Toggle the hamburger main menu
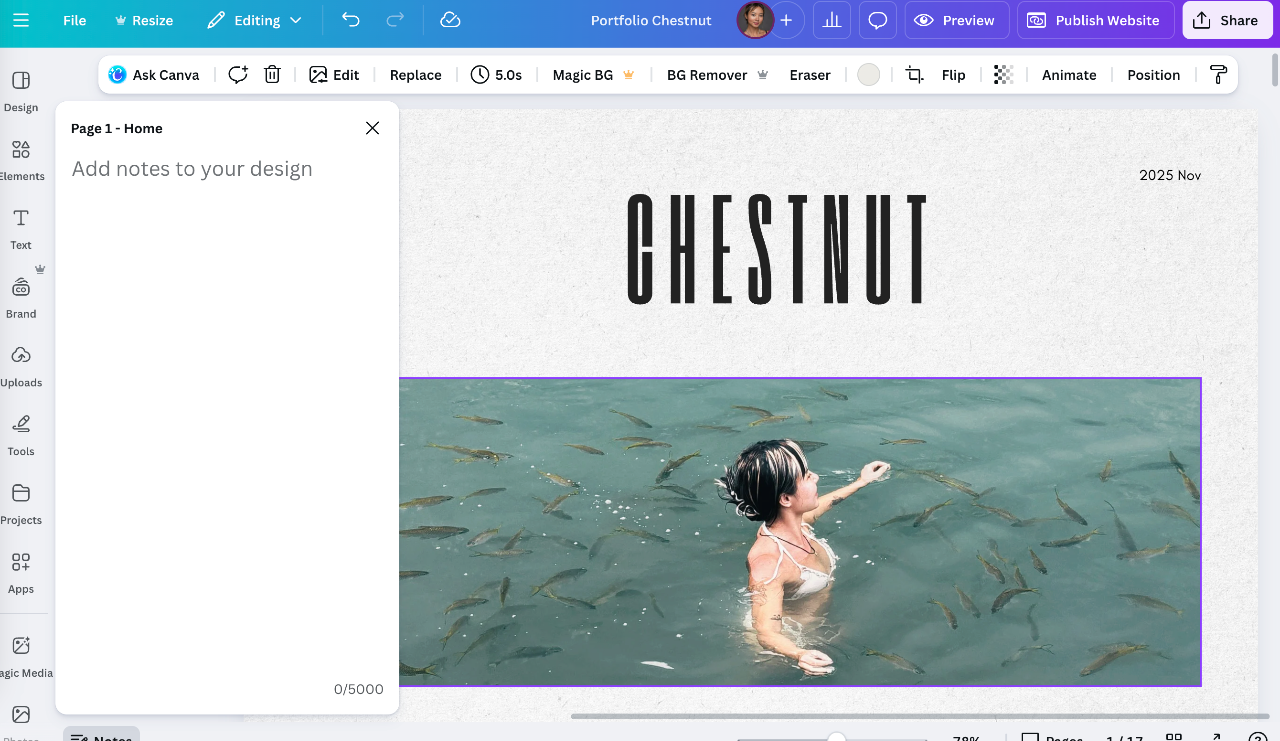Image resolution: width=1280 pixels, height=741 pixels. [x=21, y=20]
